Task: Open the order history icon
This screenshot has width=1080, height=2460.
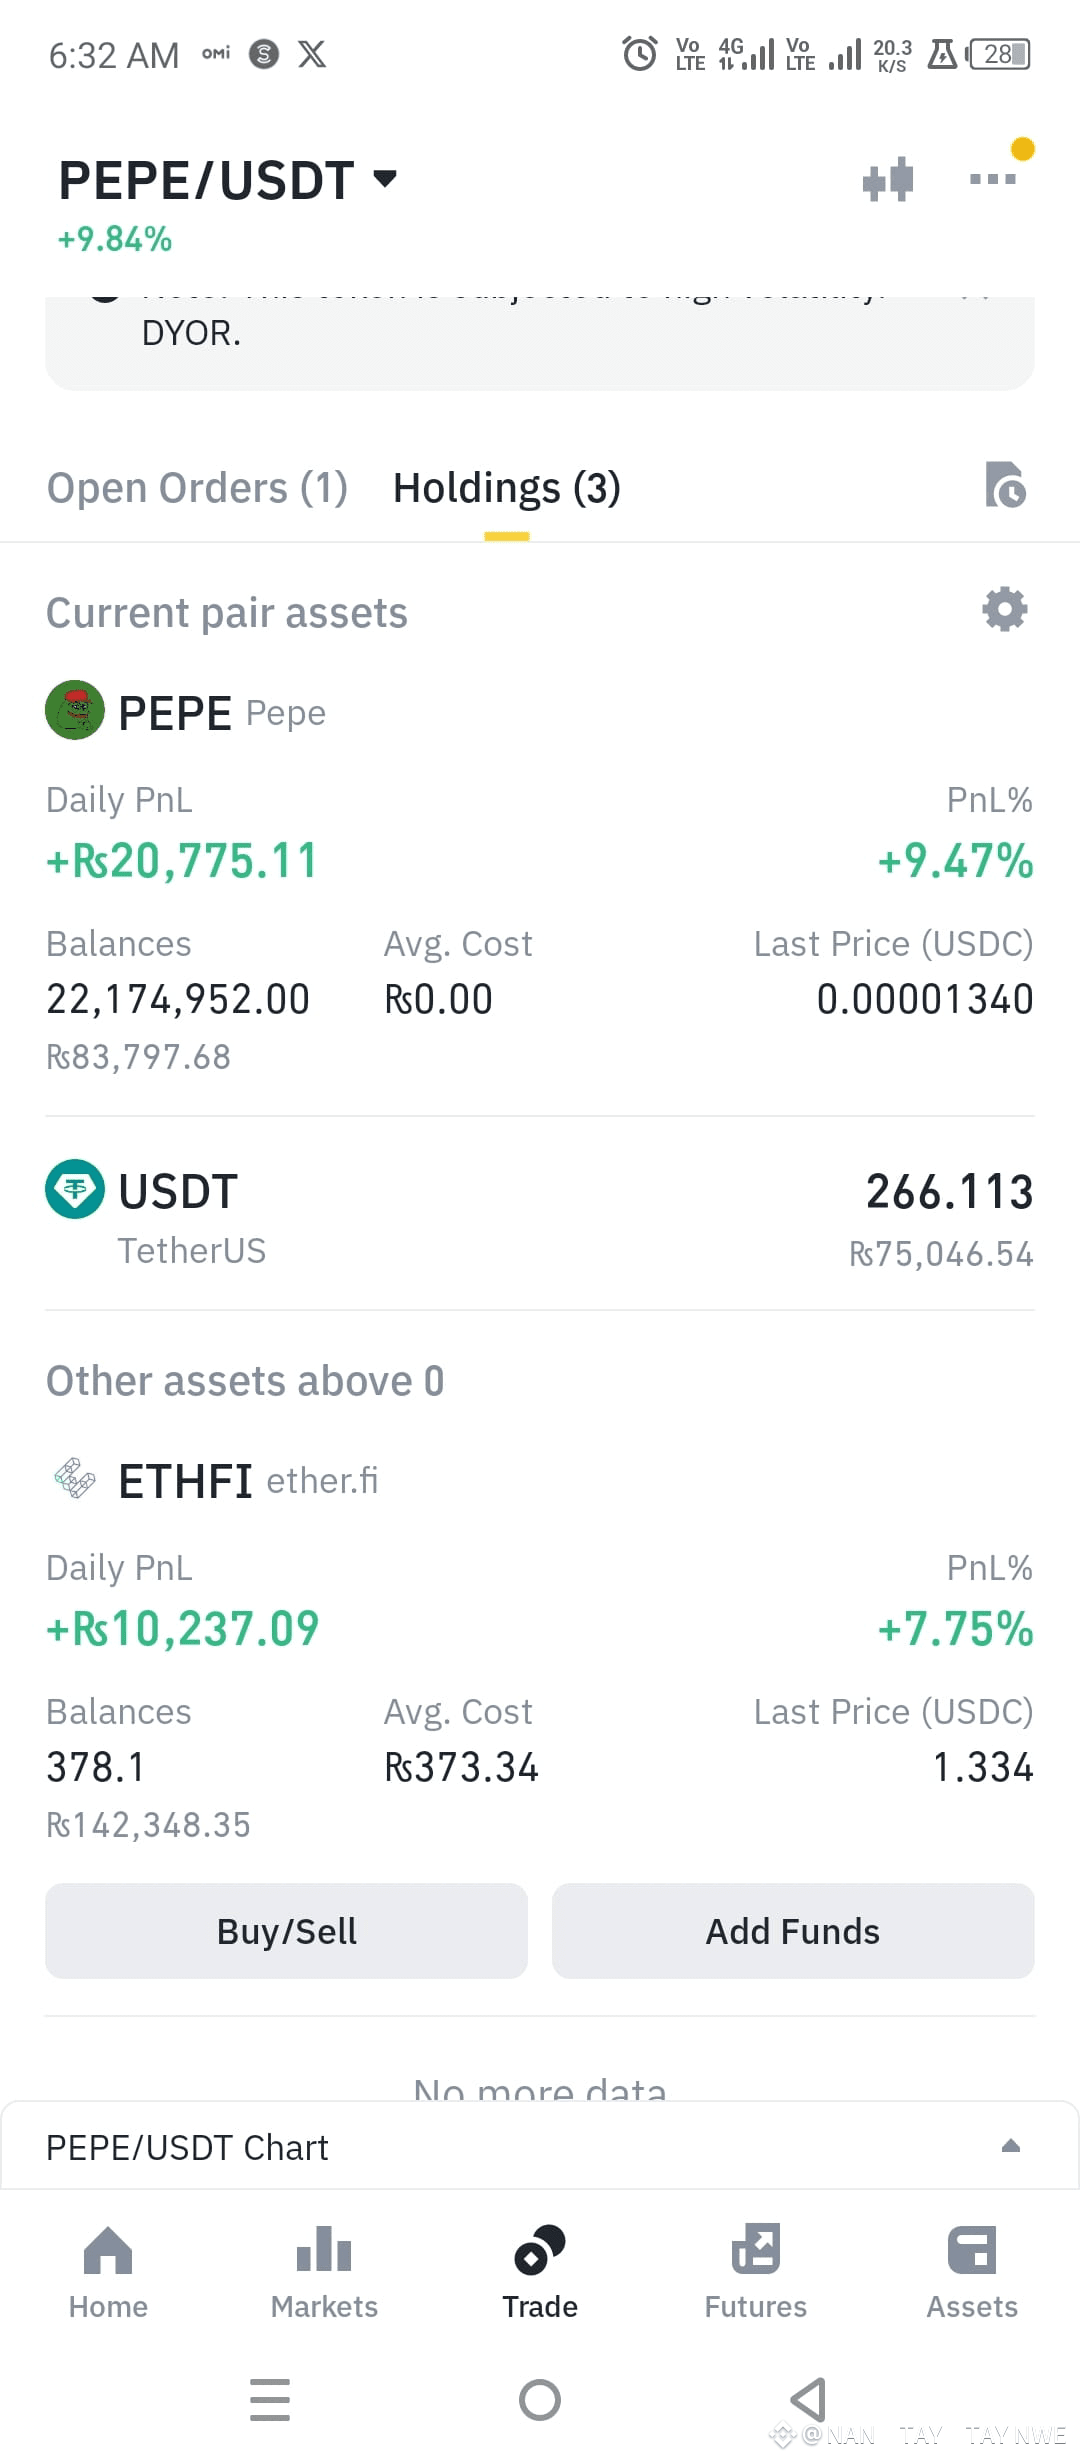Action: click(1005, 485)
